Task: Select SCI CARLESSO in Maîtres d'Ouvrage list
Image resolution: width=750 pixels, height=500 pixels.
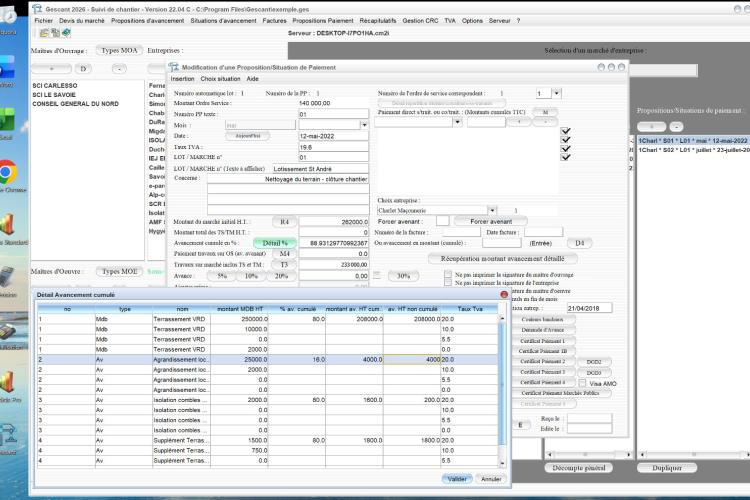Action: 55,86
